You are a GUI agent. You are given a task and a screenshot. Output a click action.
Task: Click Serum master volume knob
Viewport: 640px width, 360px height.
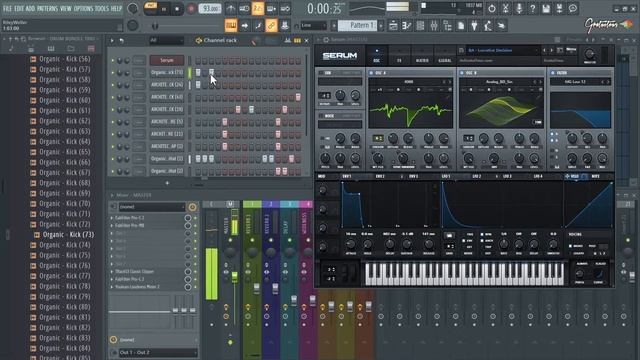click(589, 54)
